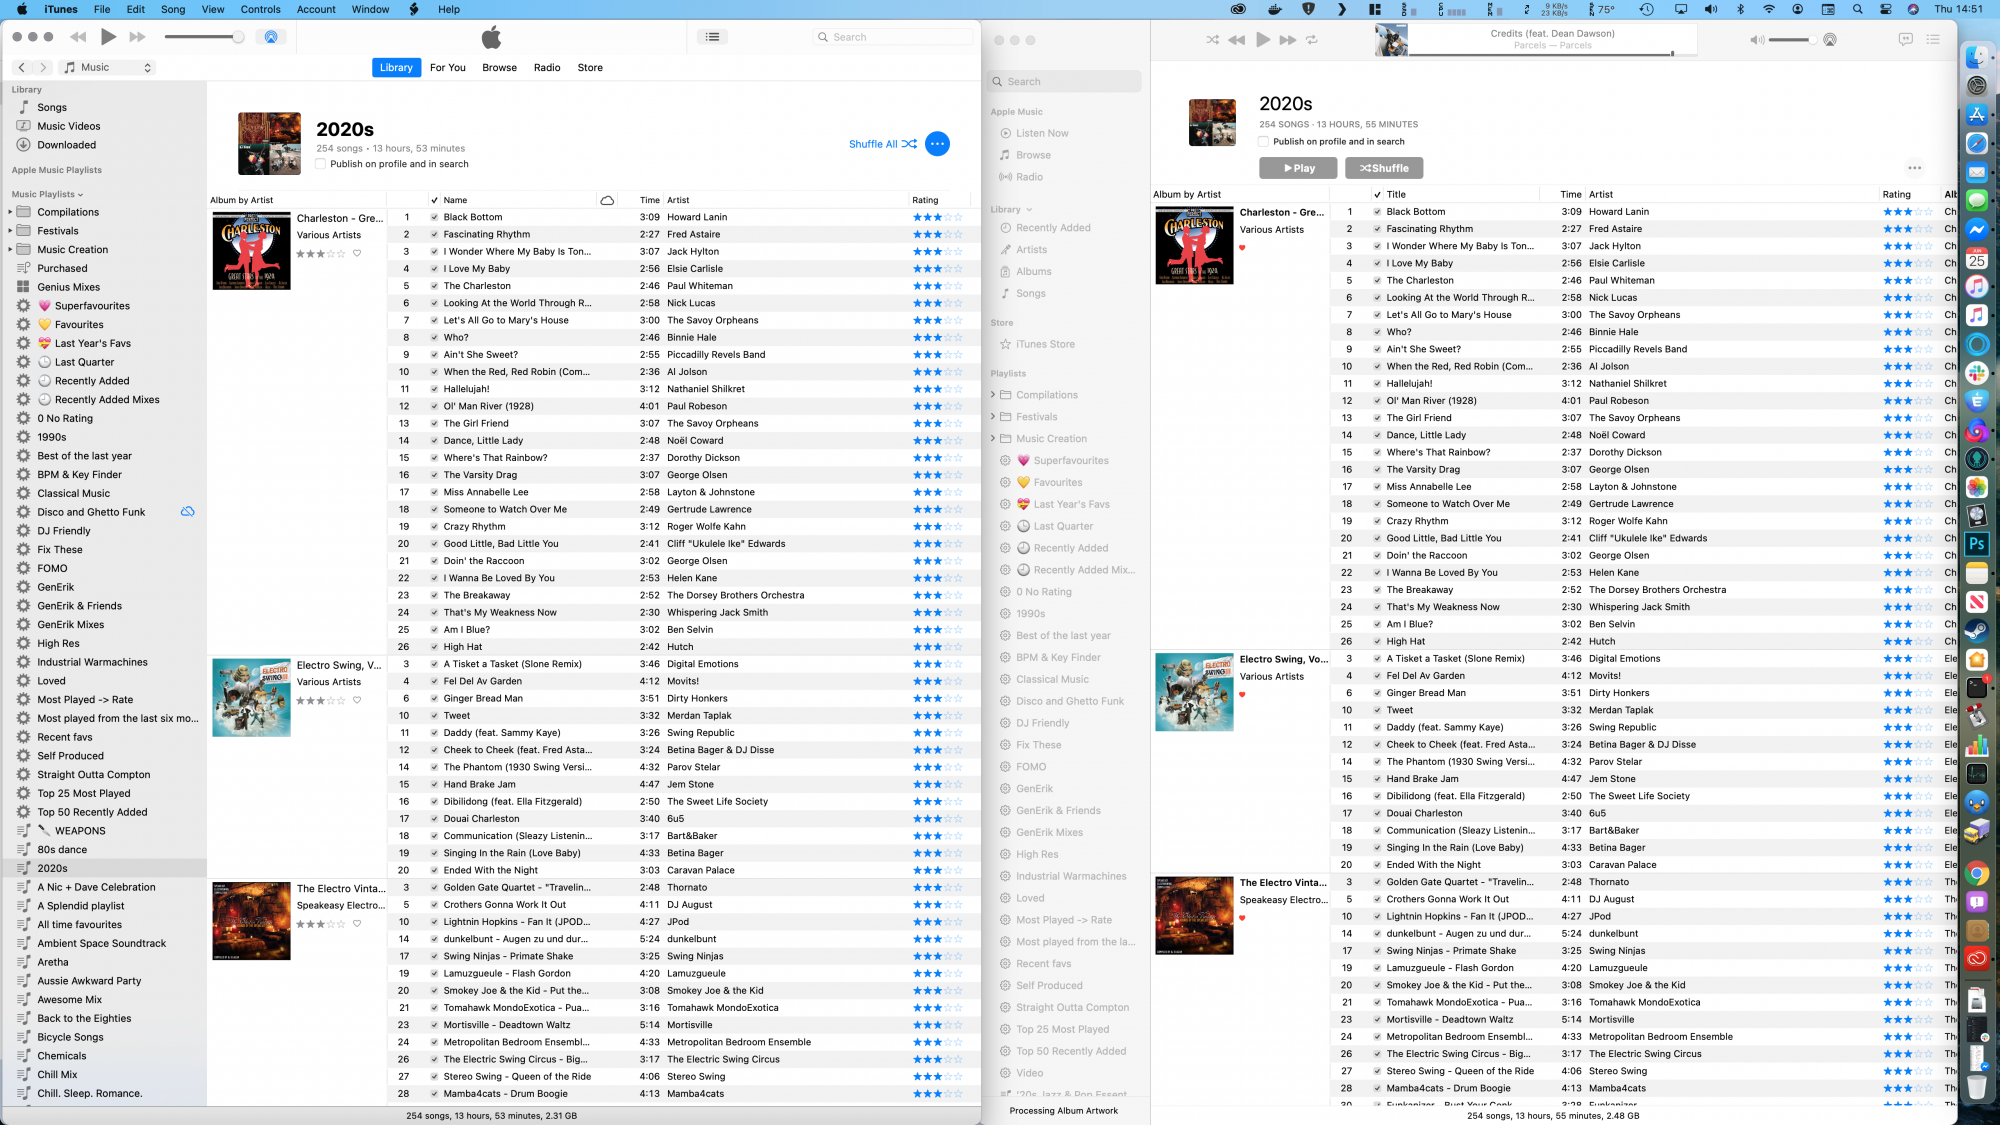Click cloud status column header in iTunes

[x=607, y=200]
